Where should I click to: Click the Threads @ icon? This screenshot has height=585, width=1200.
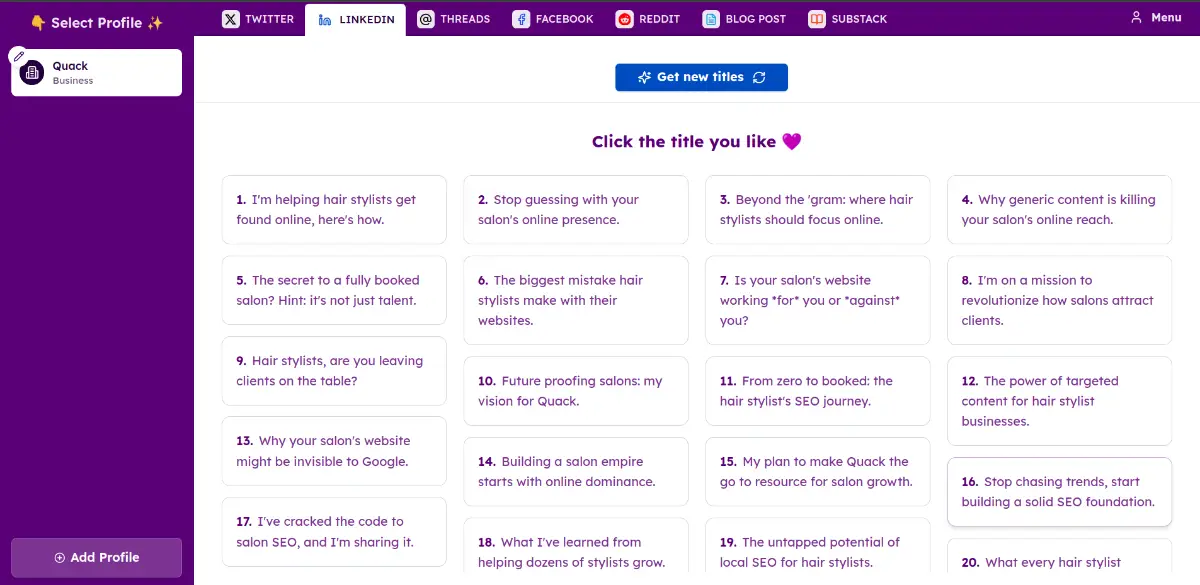[x=426, y=19]
